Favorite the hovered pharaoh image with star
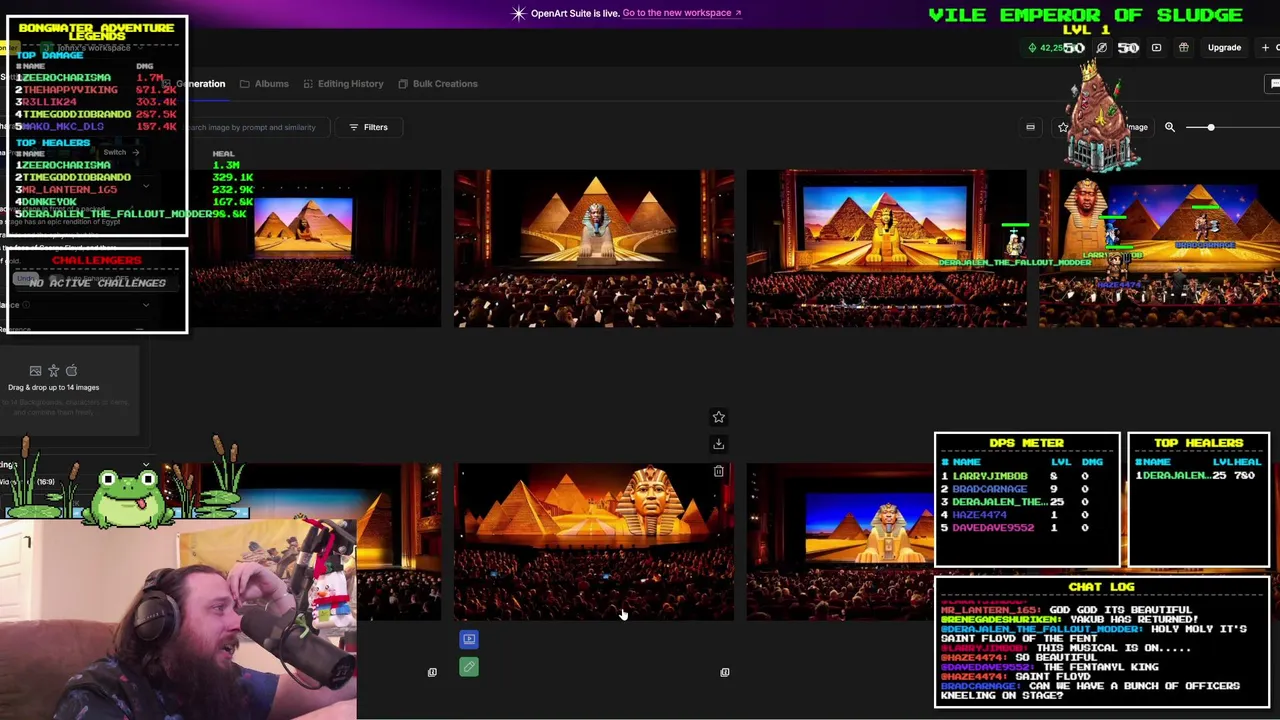This screenshot has width=1280, height=720. point(718,417)
